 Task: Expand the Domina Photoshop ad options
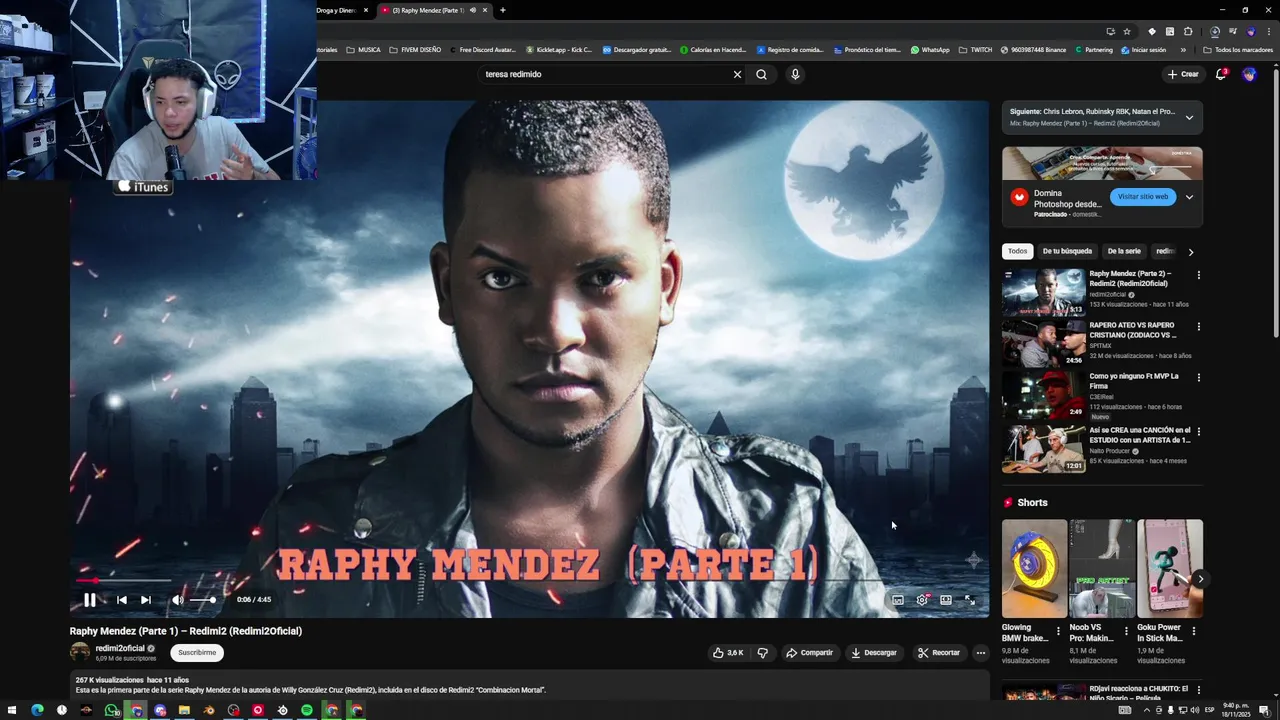pos(1189,197)
